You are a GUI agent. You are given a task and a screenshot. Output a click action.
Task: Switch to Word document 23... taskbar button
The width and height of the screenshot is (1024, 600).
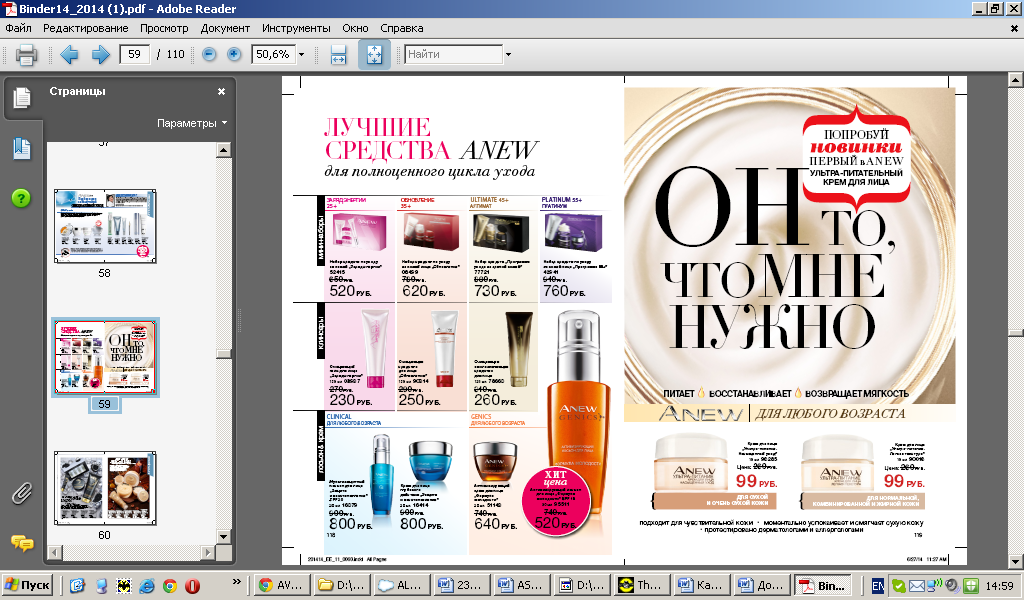coord(462,585)
